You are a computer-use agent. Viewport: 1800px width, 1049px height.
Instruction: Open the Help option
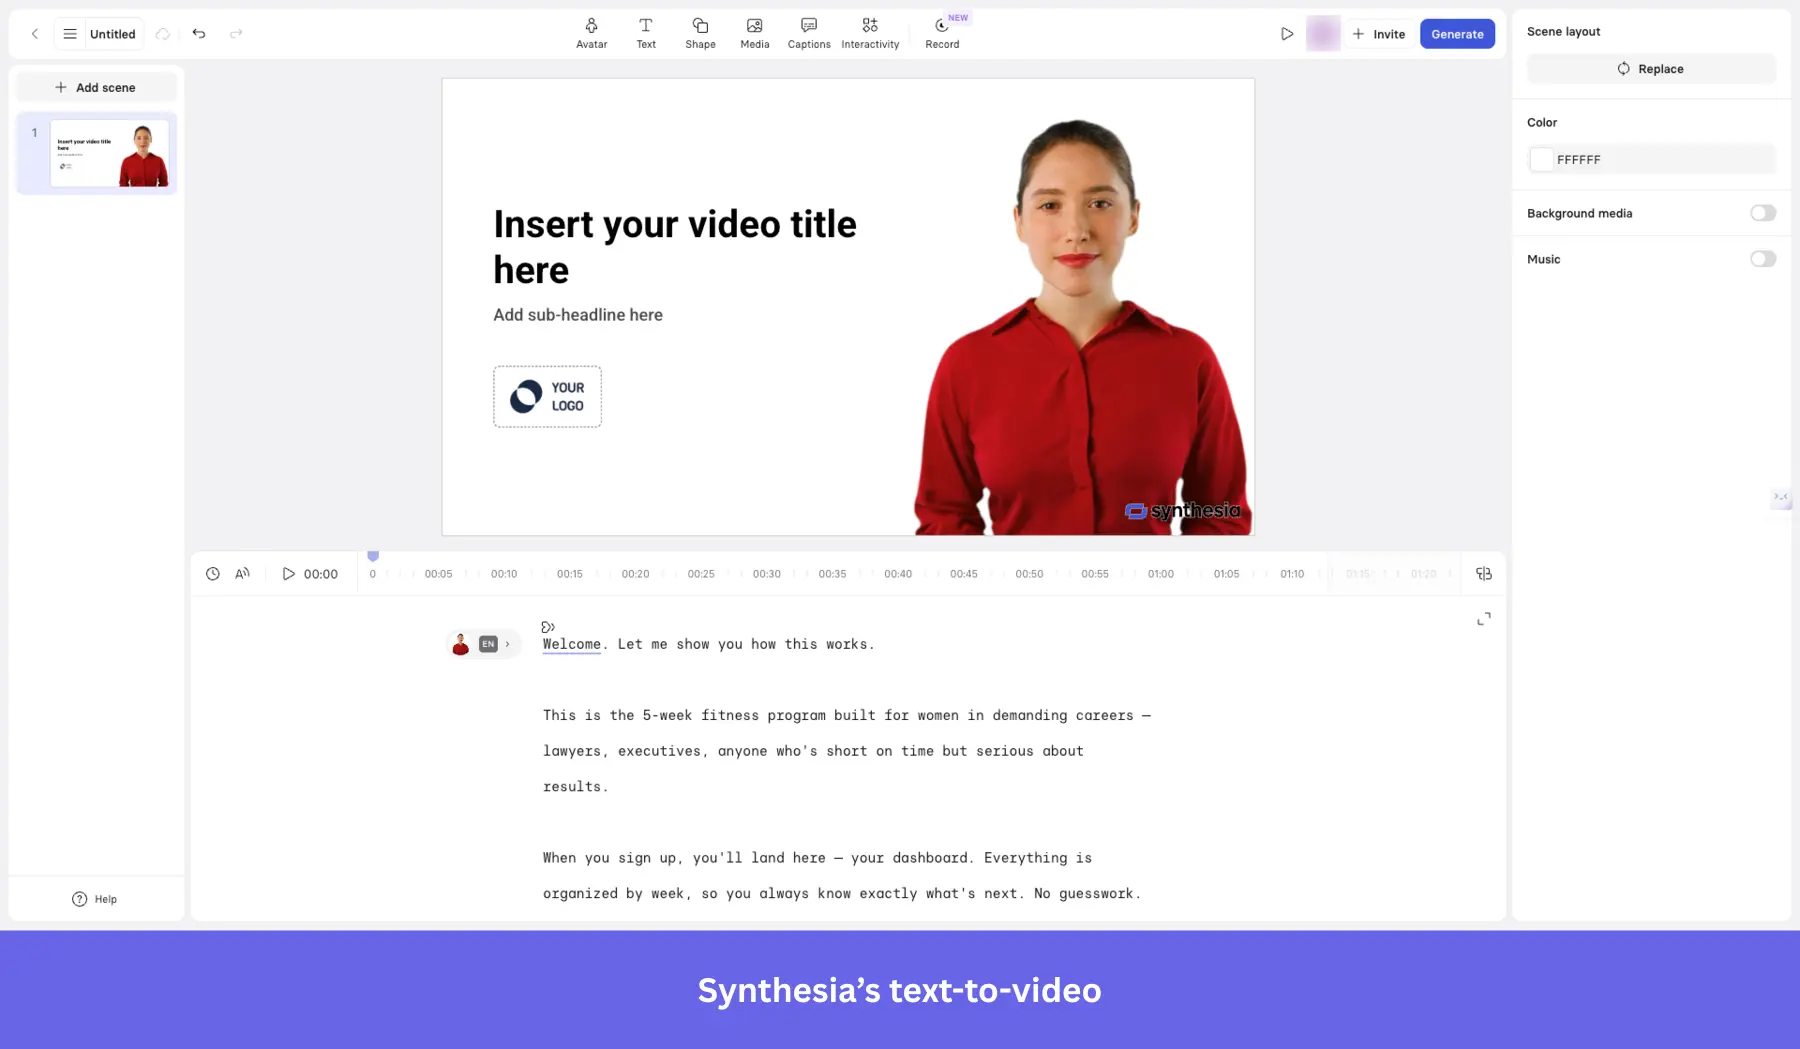(x=96, y=898)
